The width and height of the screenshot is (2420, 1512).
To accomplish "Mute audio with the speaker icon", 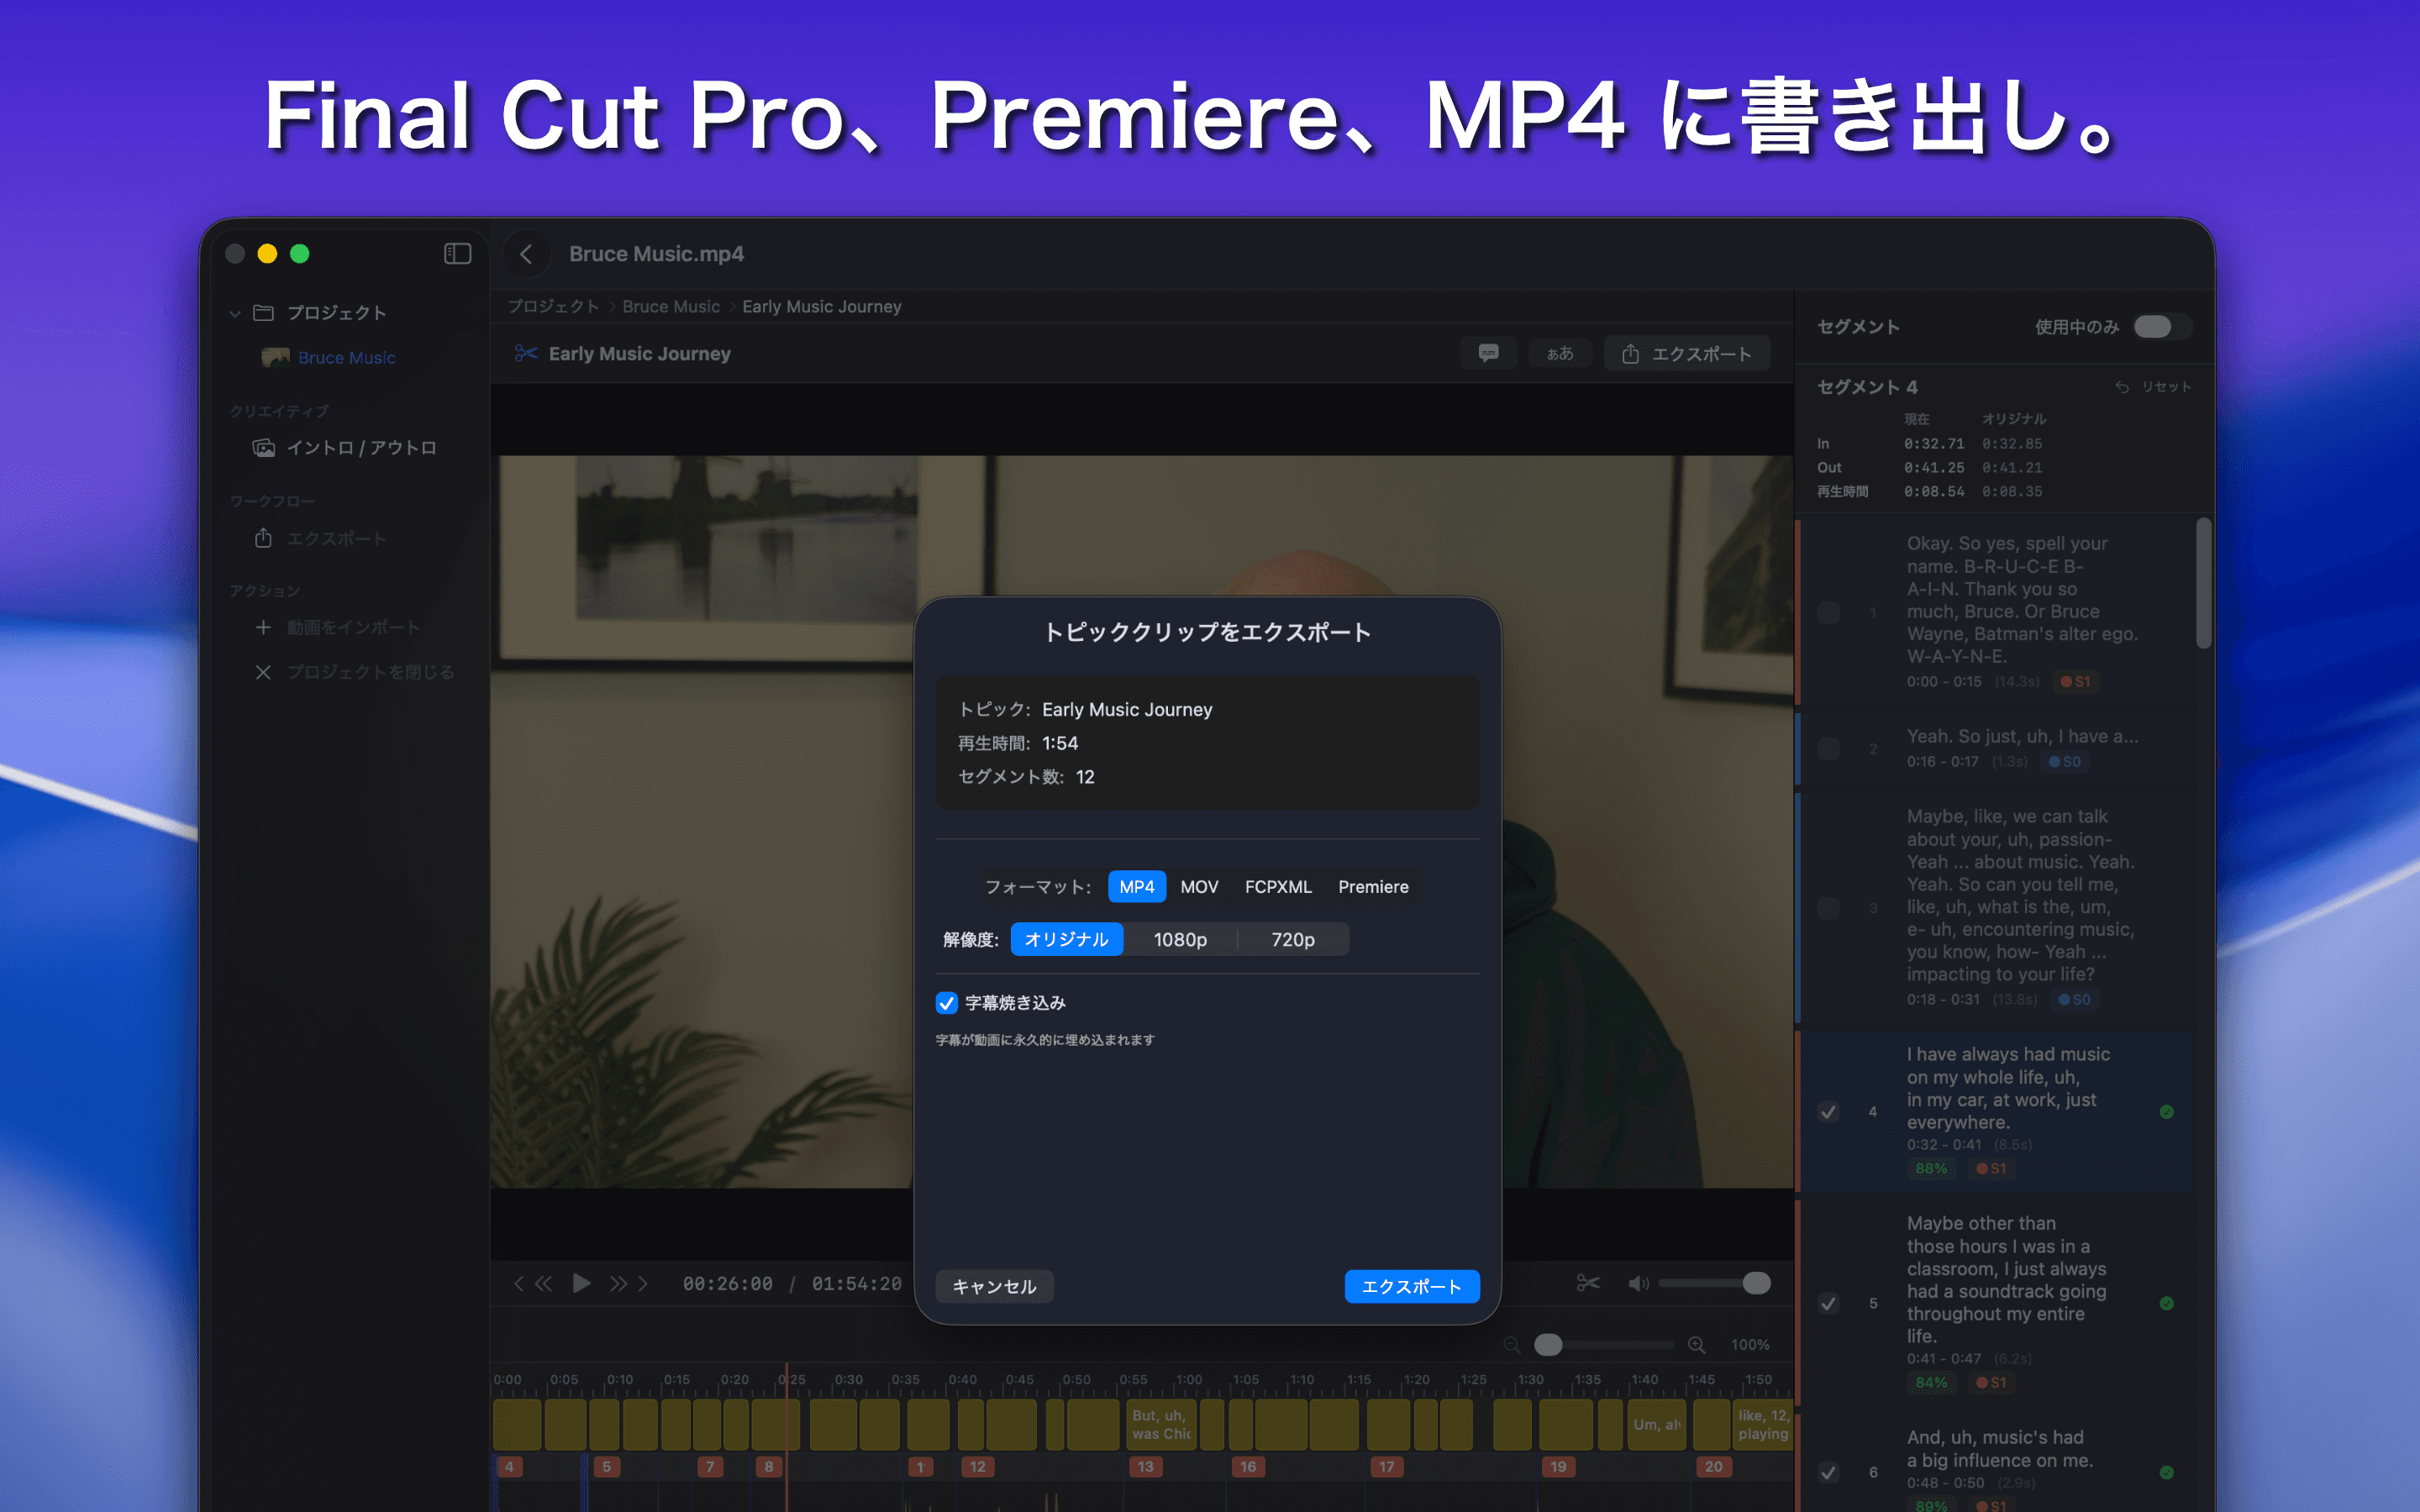I will pos(1638,1283).
